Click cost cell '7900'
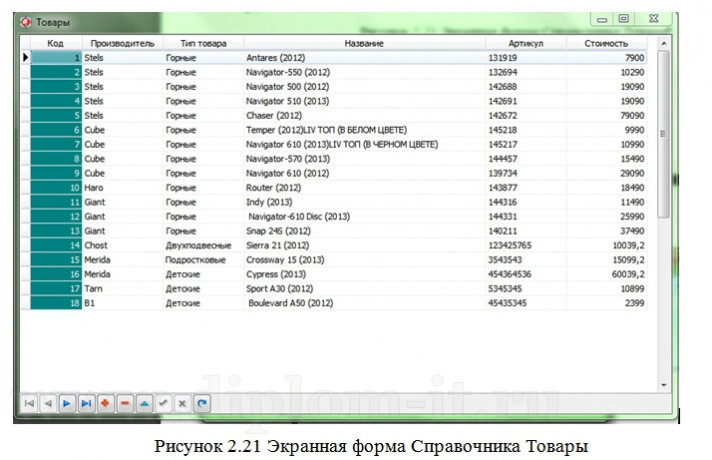The image size is (712, 460). (x=607, y=58)
